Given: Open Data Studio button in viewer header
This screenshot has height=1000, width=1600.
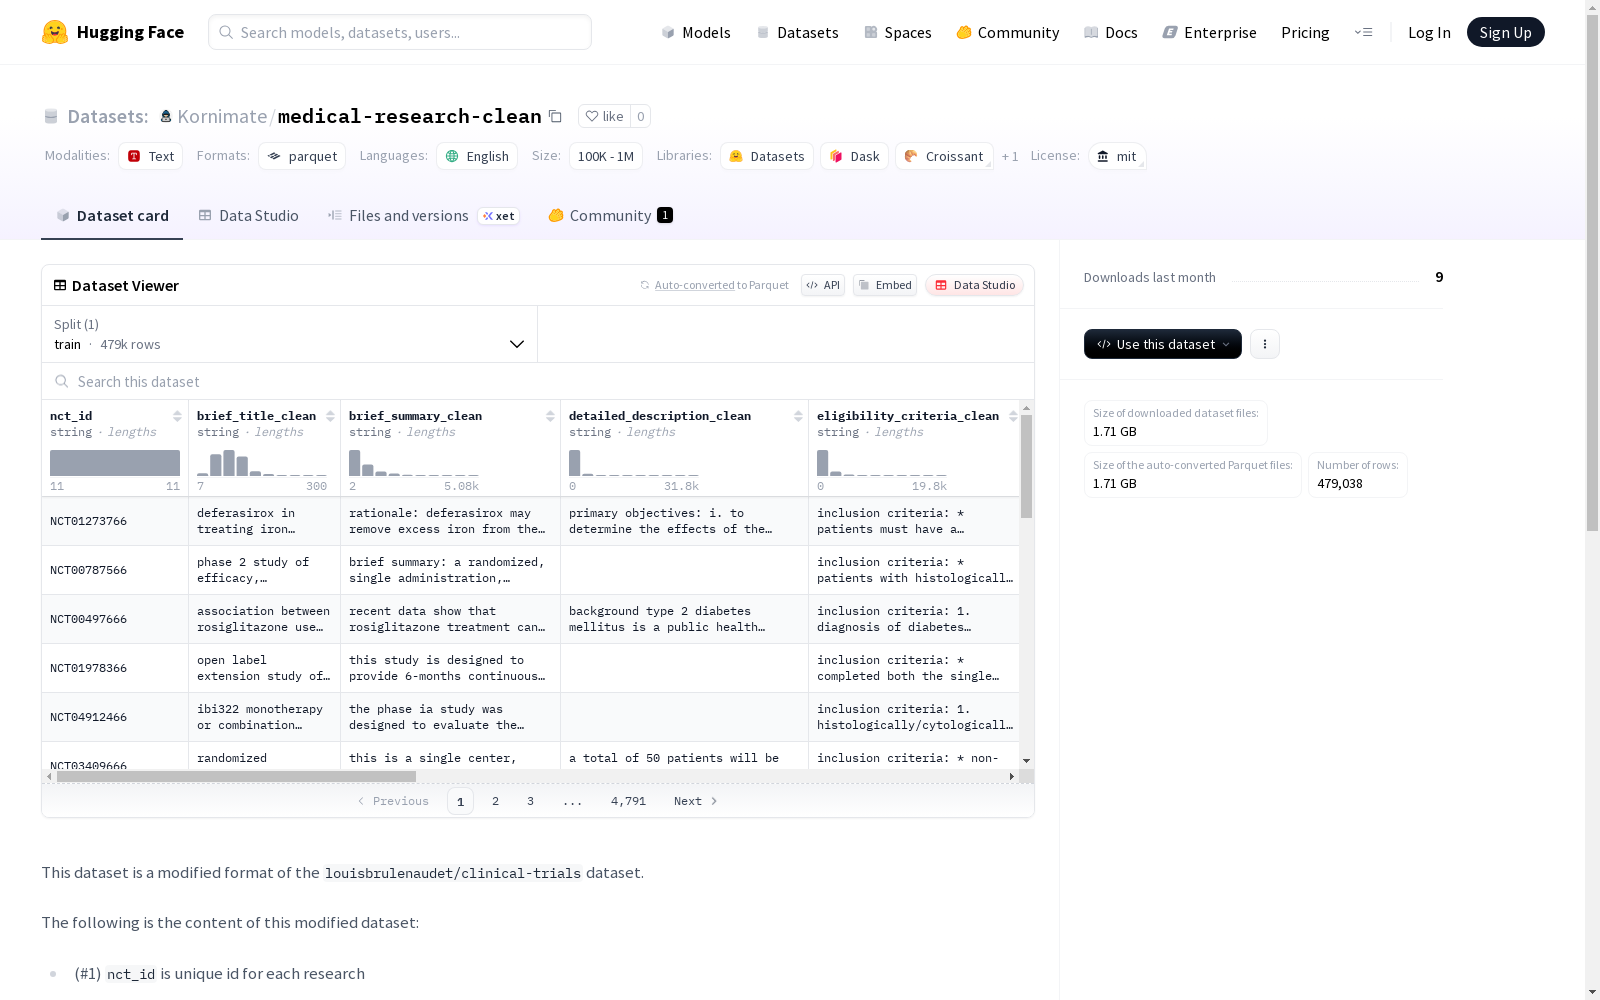Looking at the screenshot, I should click(x=975, y=285).
